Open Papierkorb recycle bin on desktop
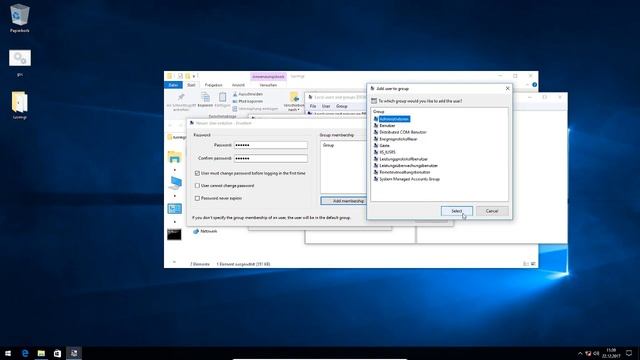 (x=19, y=18)
